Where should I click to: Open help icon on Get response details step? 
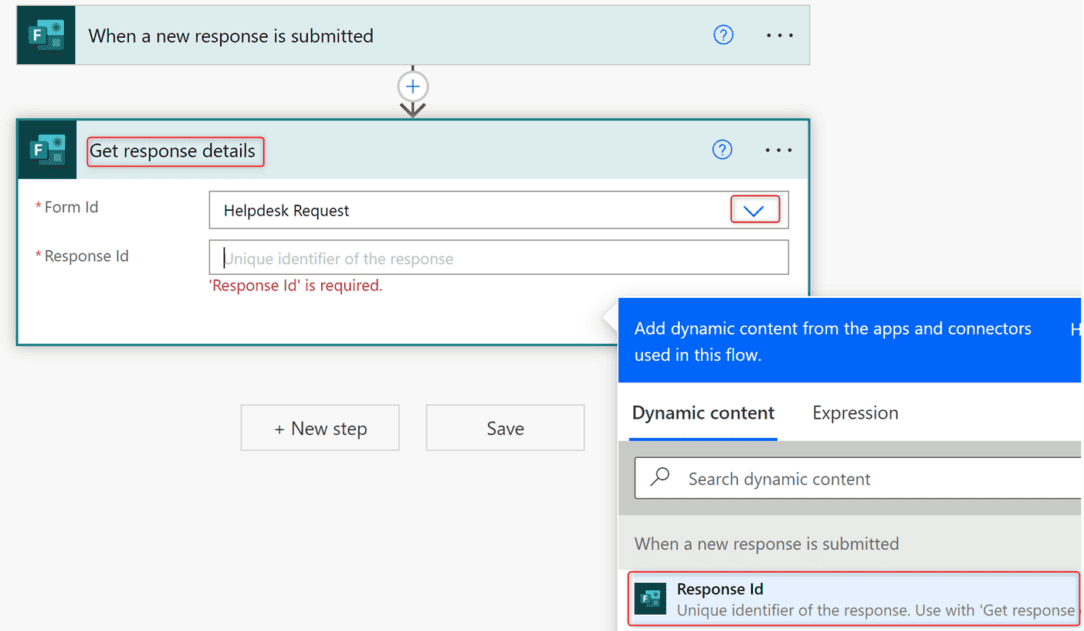722,149
